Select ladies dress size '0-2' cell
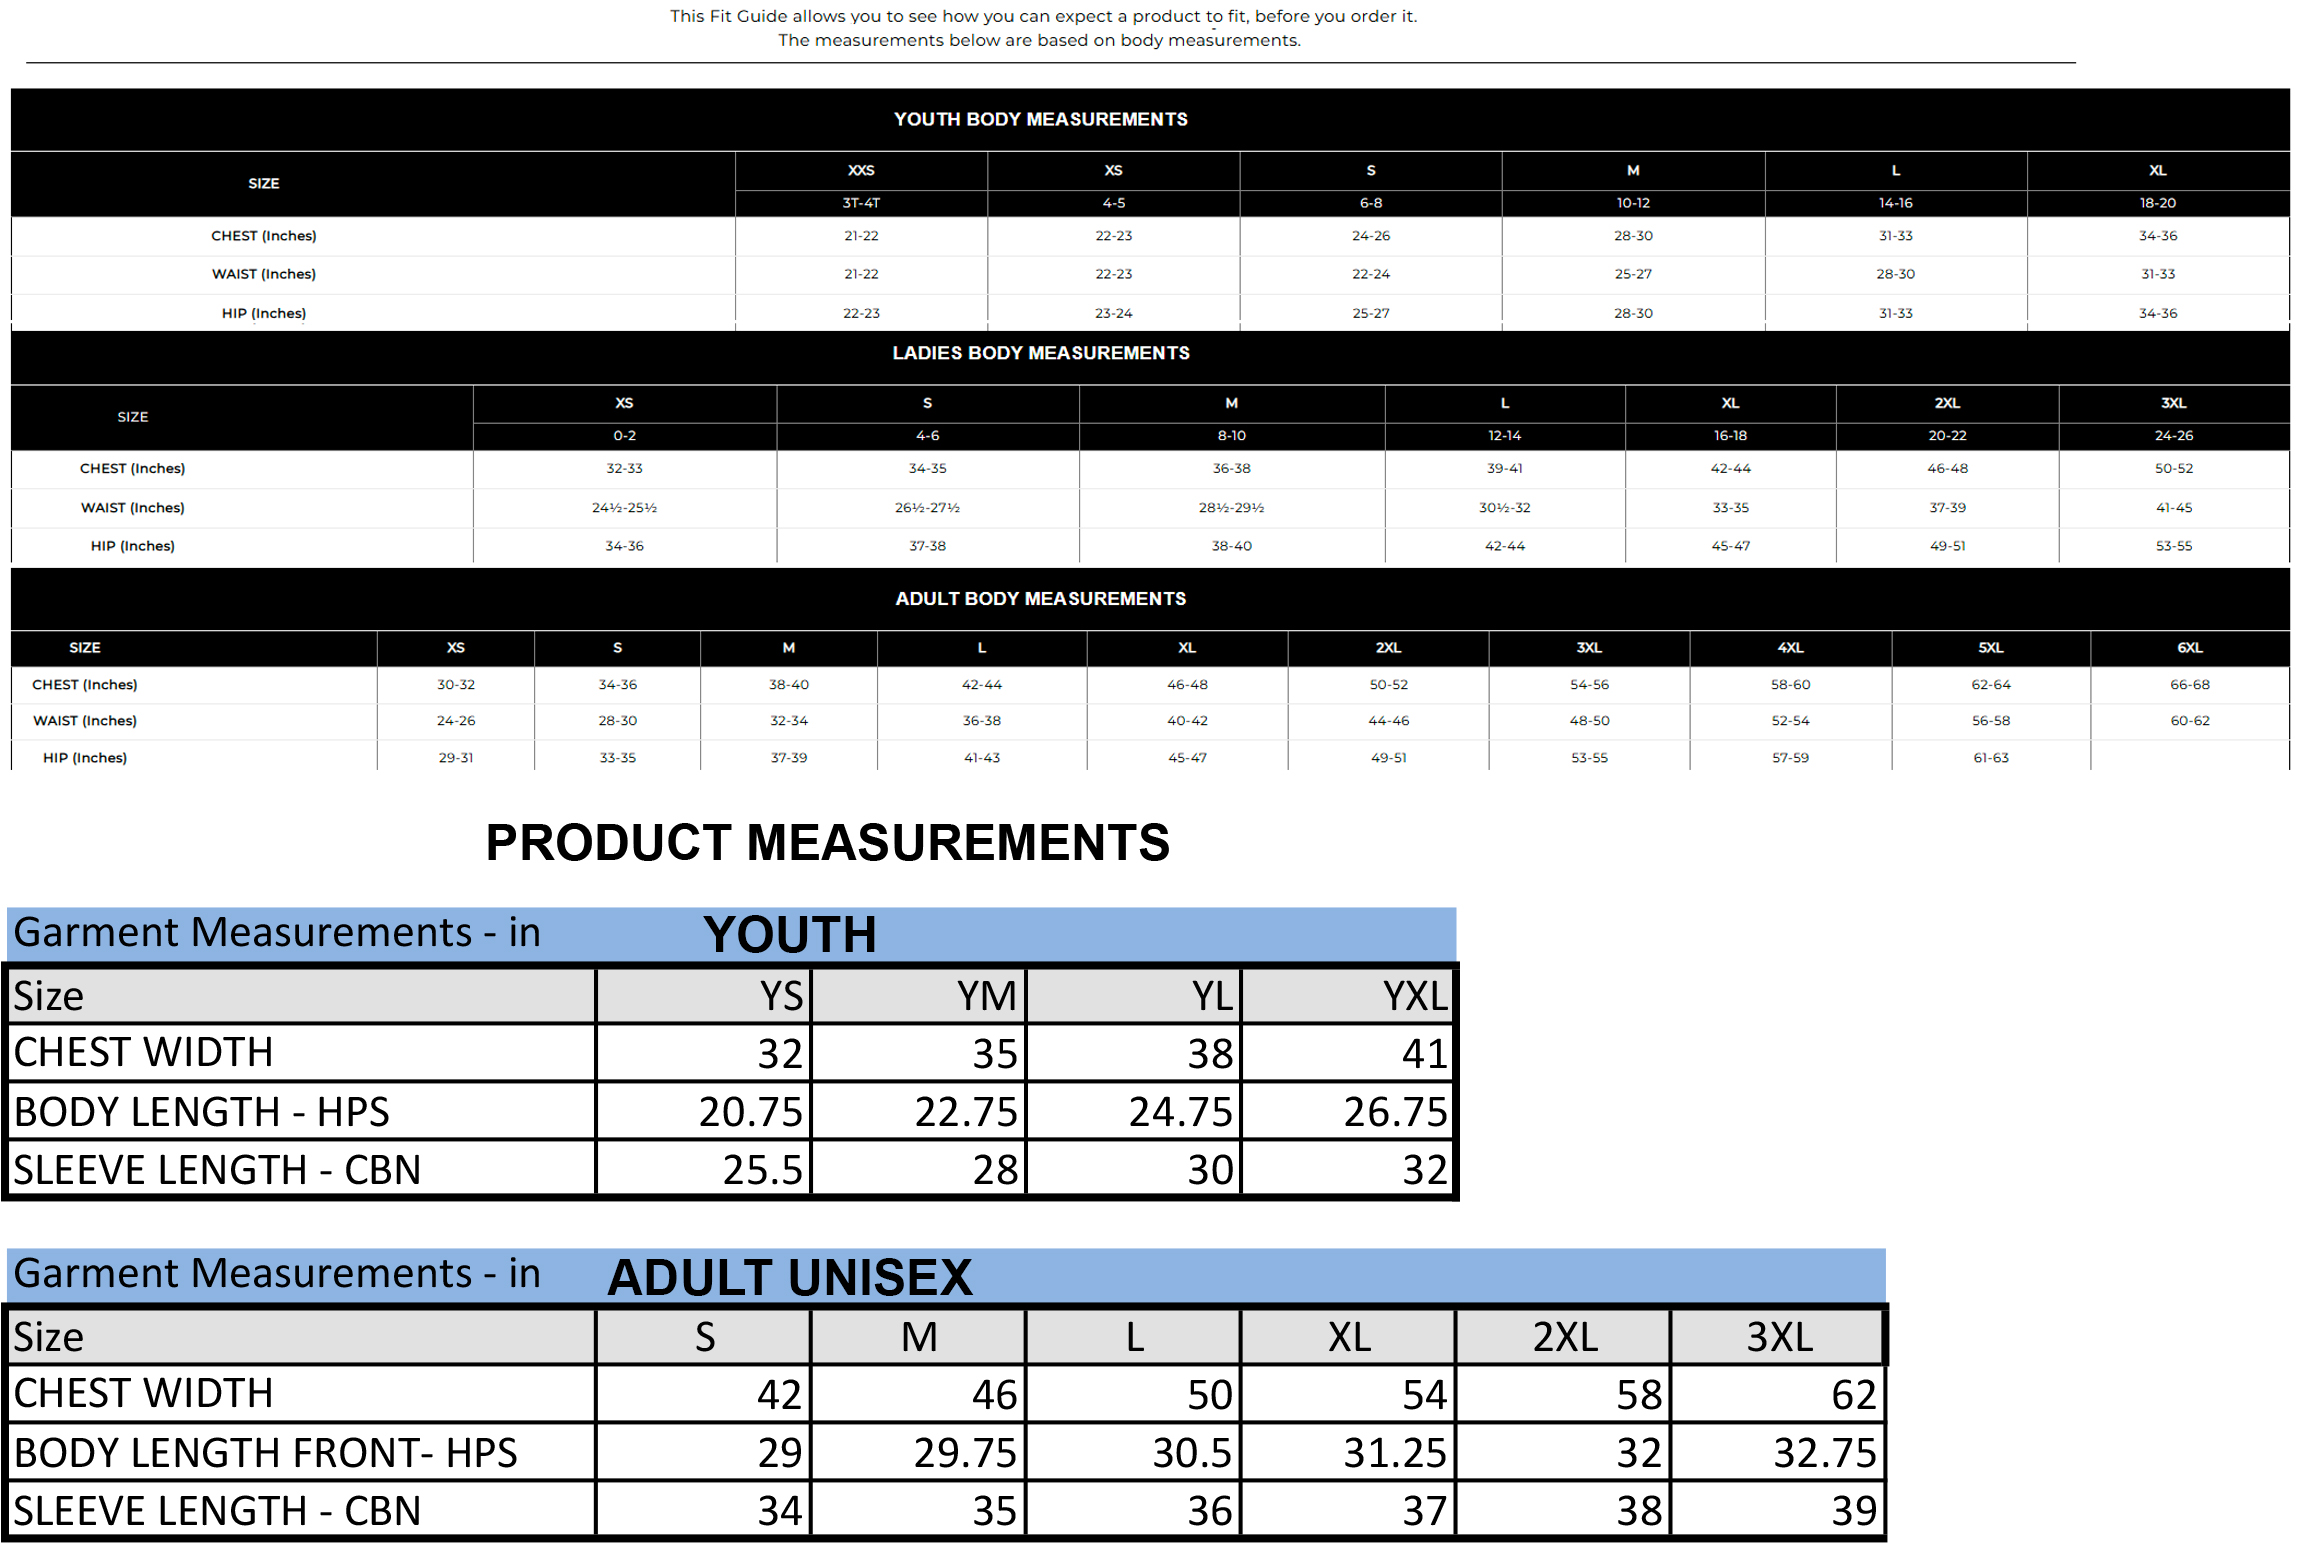Screen dimensions: 2301x1564 (624, 435)
